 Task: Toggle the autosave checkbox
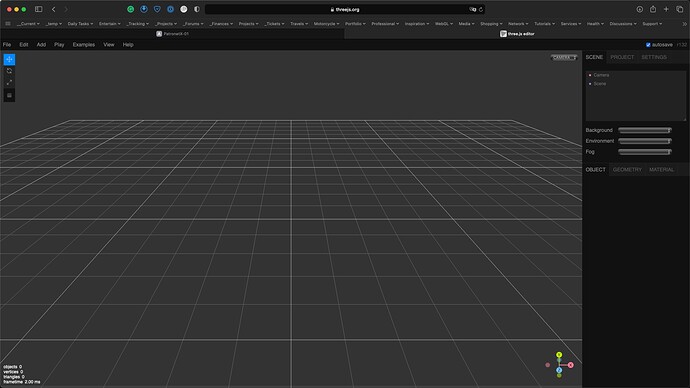tap(648, 45)
